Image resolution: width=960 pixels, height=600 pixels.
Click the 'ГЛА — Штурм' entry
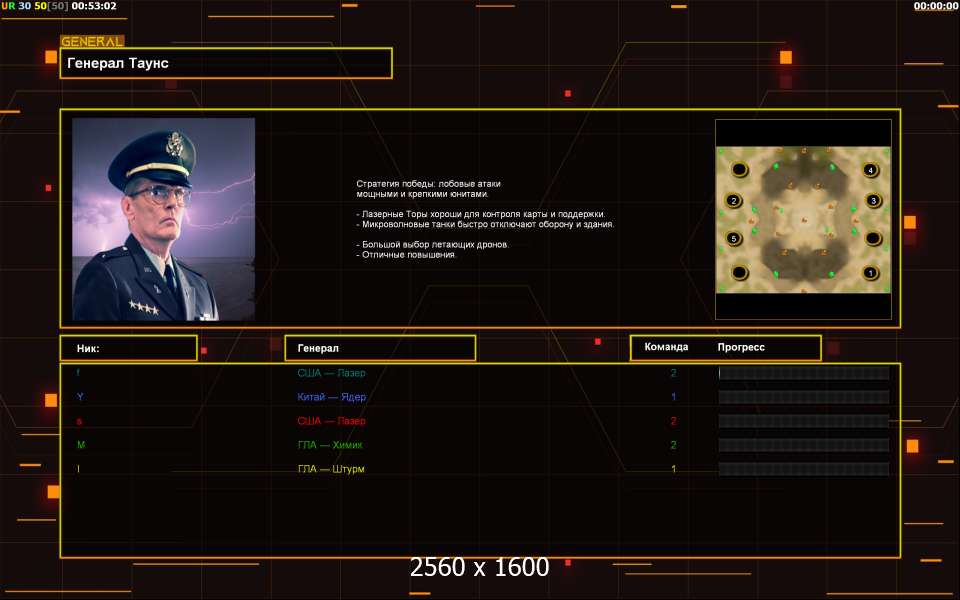point(331,469)
